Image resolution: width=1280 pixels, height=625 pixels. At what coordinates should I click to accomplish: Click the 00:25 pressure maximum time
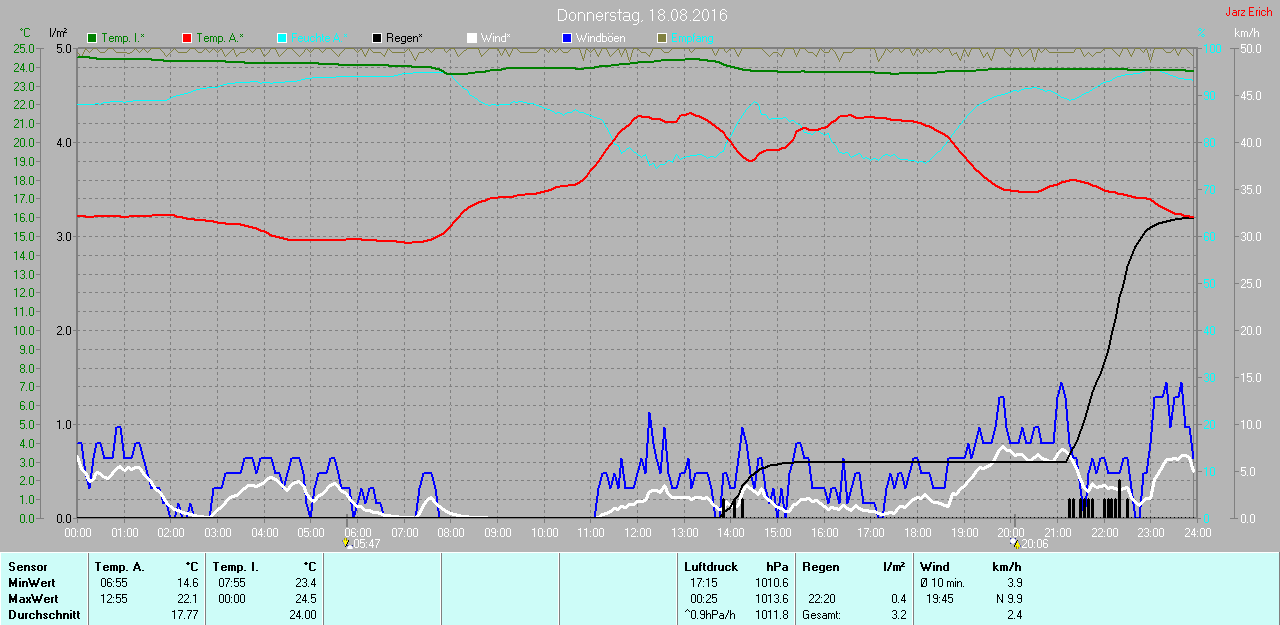(x=703, y=599)
